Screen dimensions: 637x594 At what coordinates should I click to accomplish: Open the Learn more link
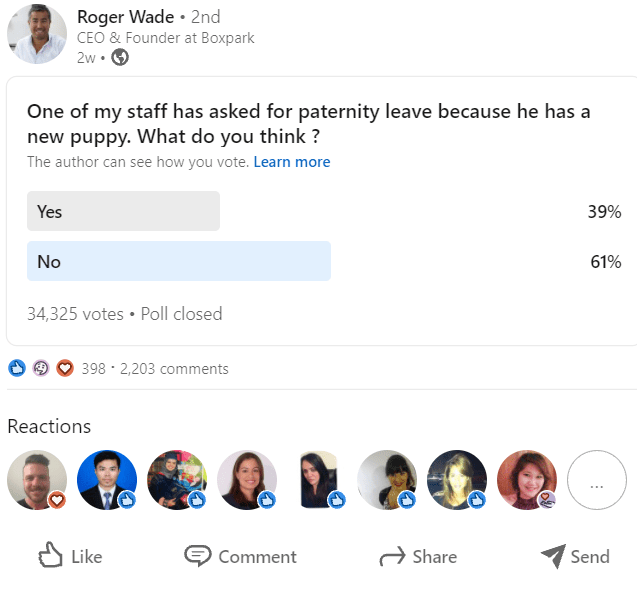[x=291, y=162]
